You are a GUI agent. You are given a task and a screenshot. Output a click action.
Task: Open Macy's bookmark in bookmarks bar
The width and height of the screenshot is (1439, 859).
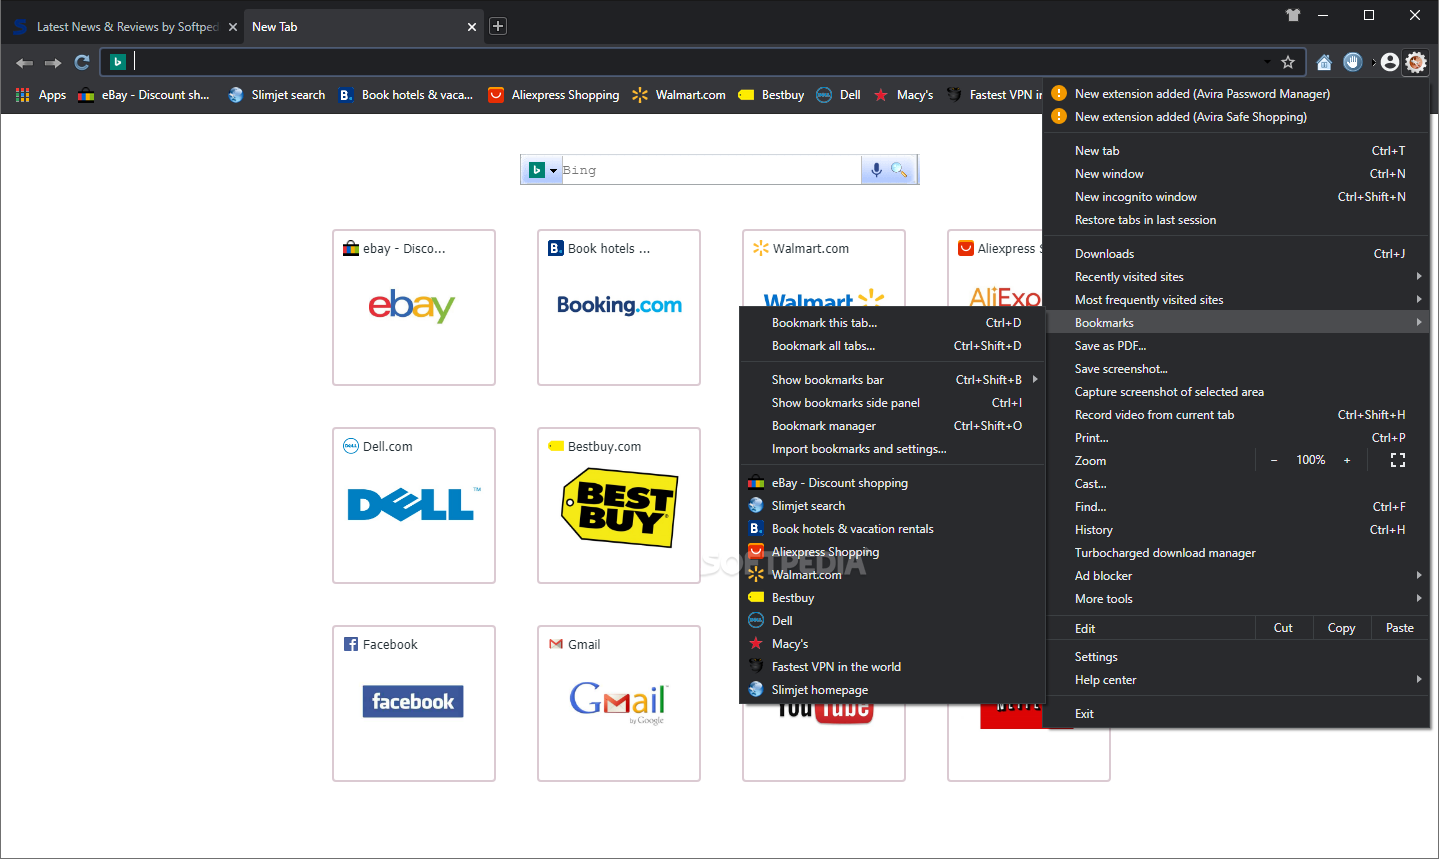[x=903, y=95]
